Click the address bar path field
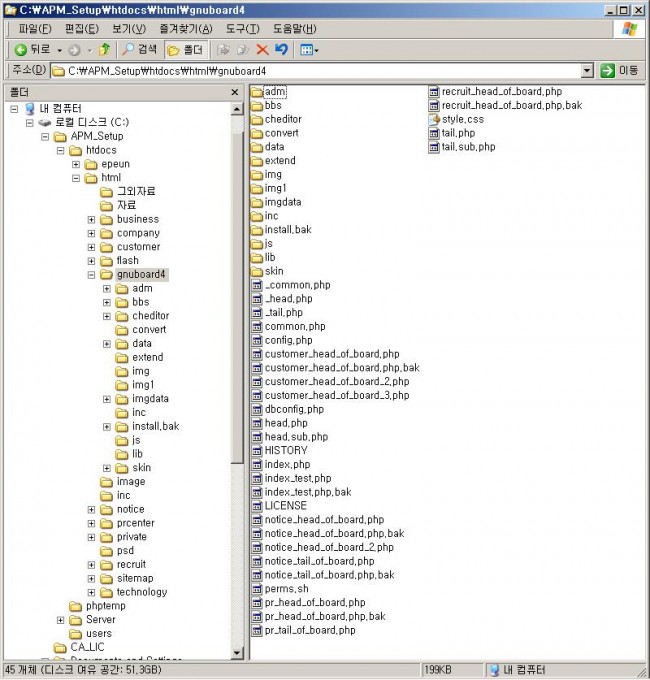The width and height of the screenshot is (650, 680). 320,71
